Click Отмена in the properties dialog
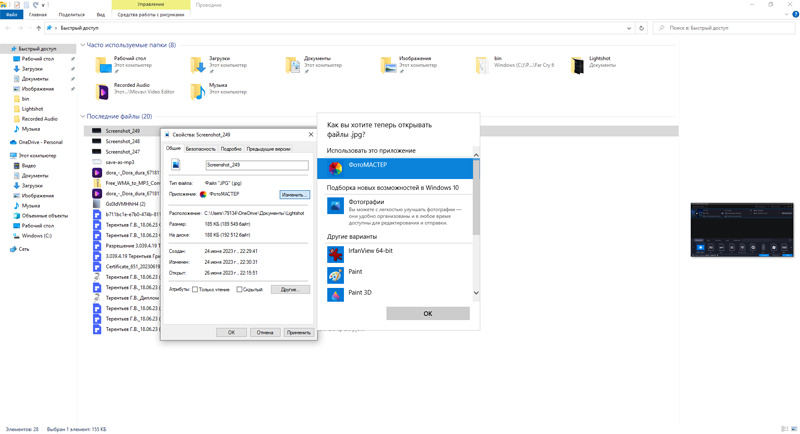 (x=265, y=333)
